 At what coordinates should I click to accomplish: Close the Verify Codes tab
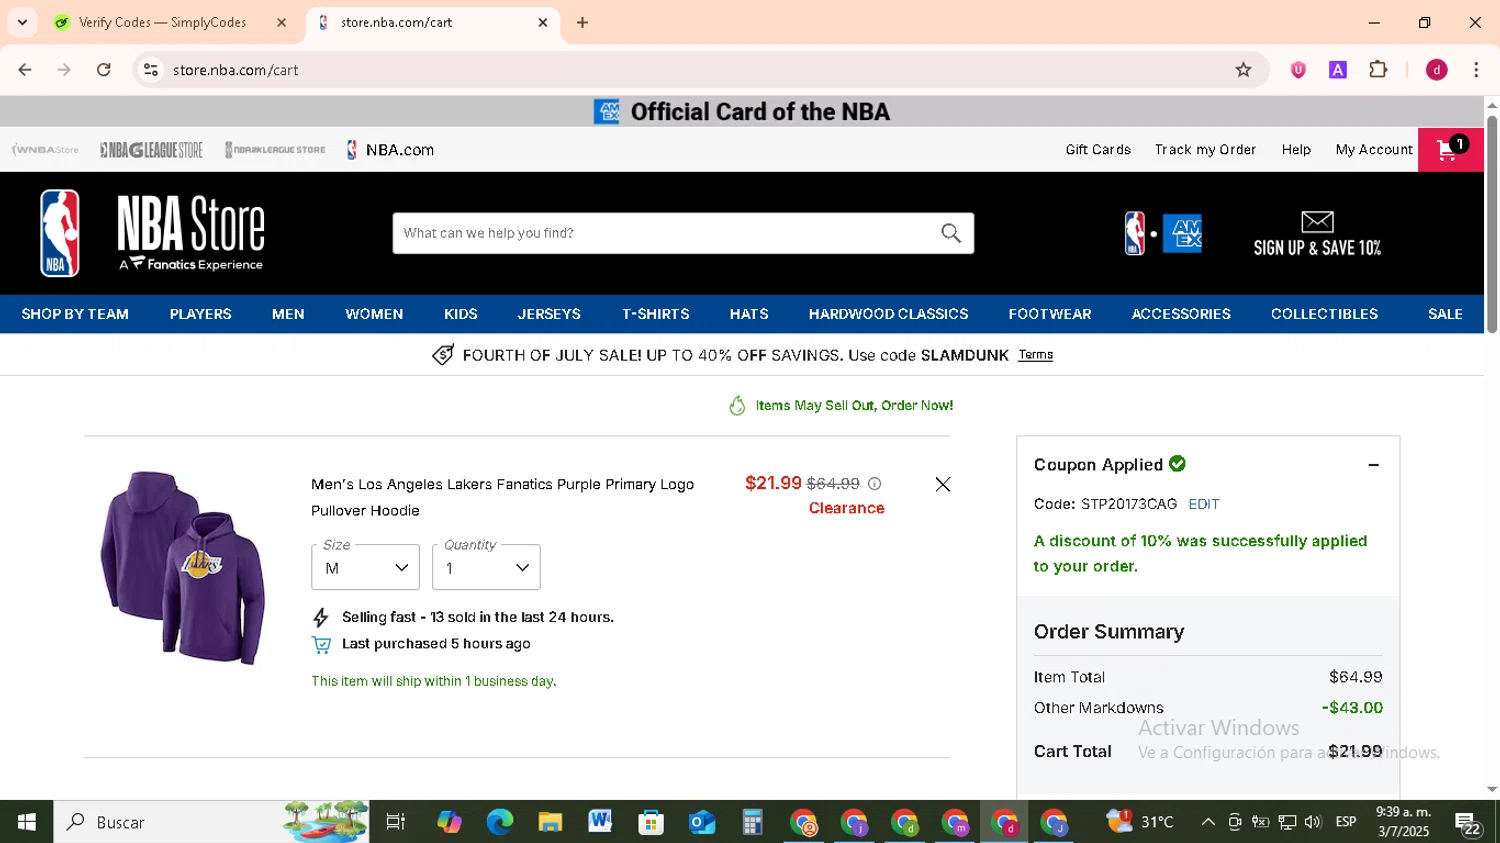point(281,22)
